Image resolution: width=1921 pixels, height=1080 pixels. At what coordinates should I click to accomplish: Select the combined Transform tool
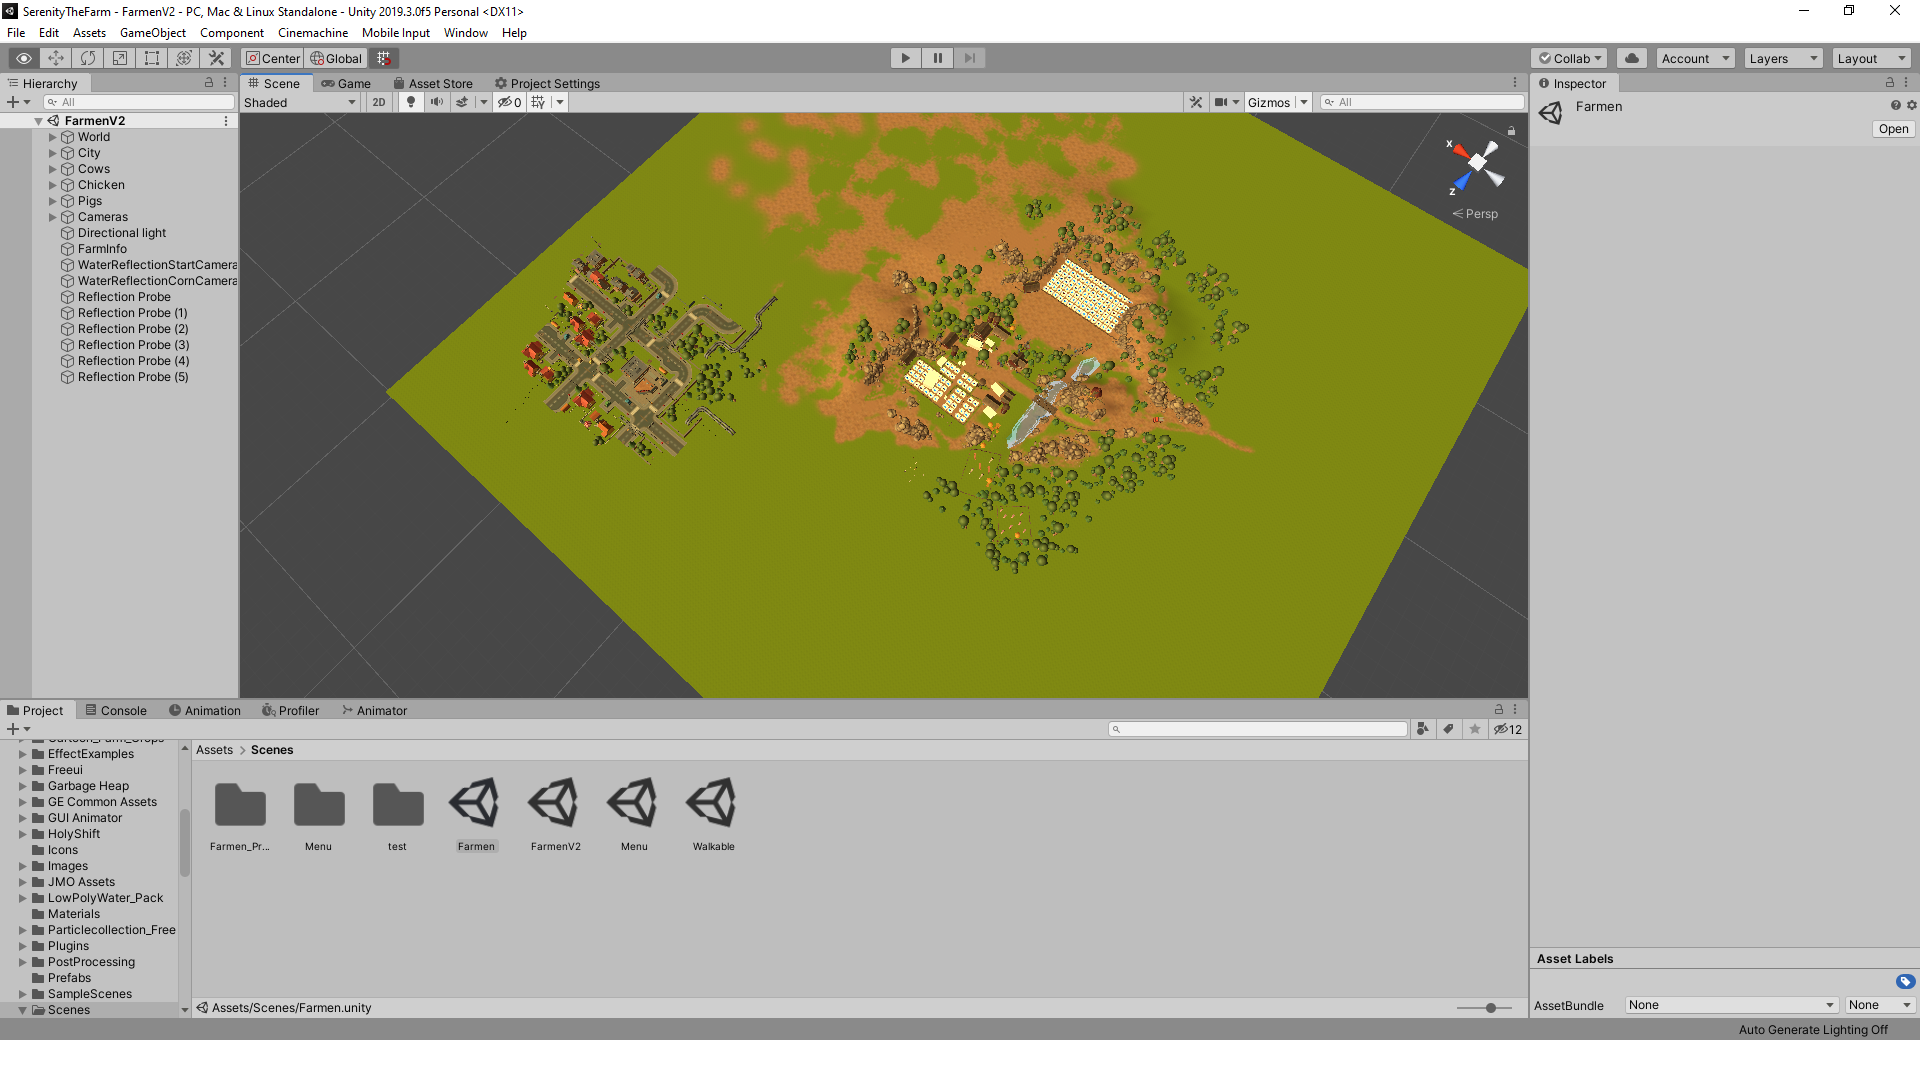point(184,58)
